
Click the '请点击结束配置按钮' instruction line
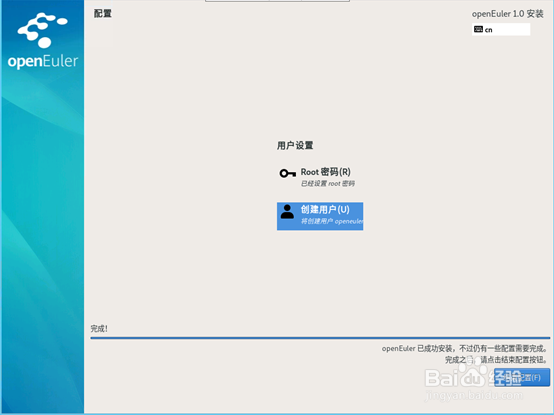pyautogui.click(x=496, y=360)
